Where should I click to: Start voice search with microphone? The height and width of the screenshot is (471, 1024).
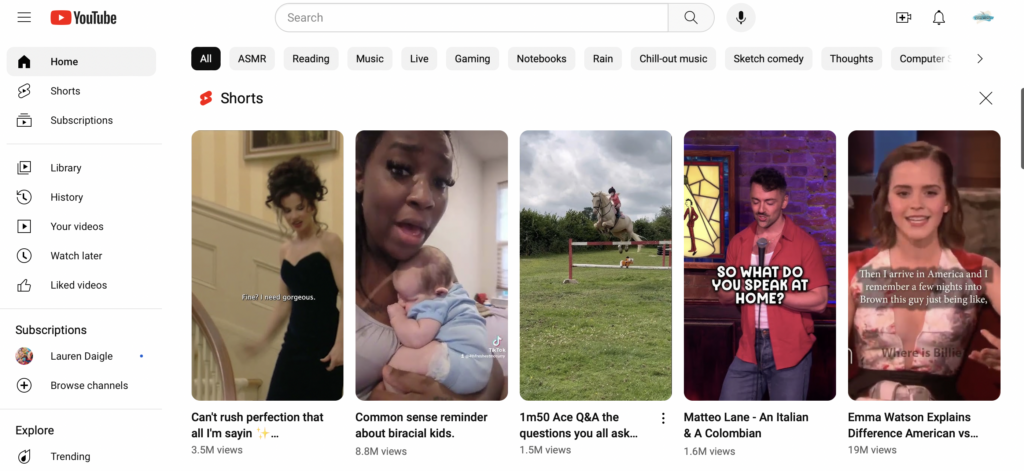click(x=741, y=18)
